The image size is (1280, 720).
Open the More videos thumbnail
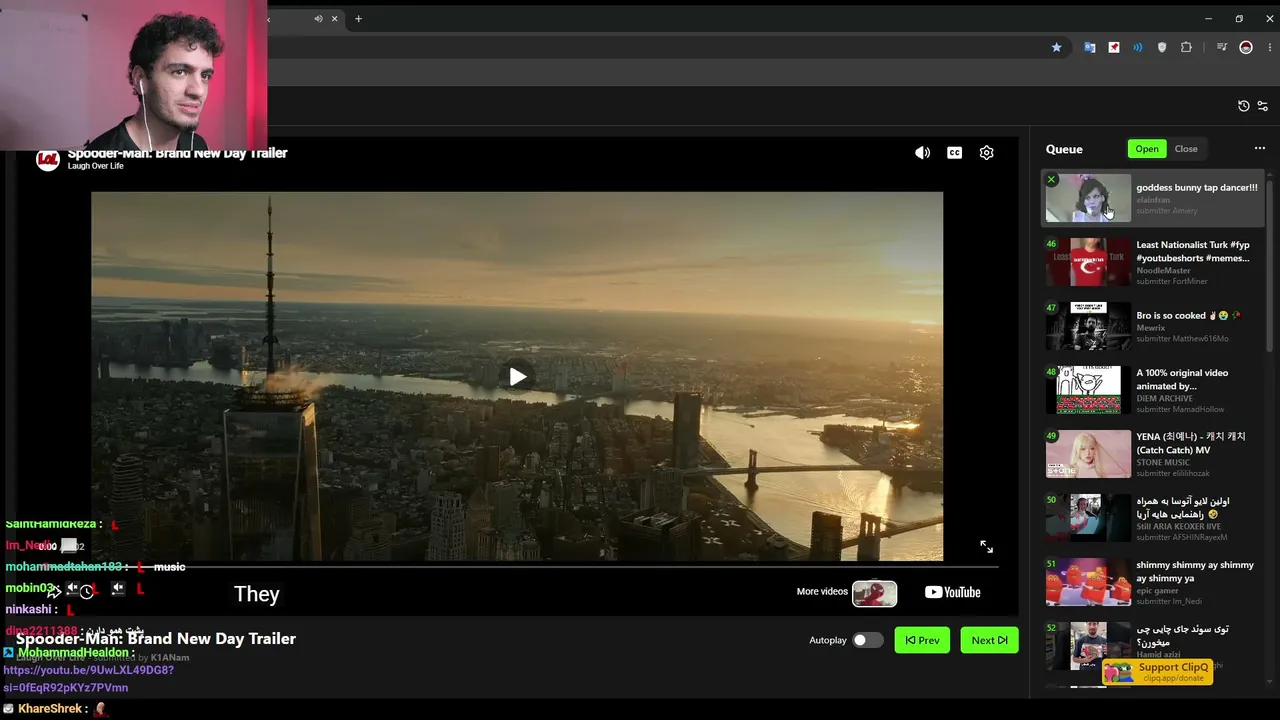(874, 593)
